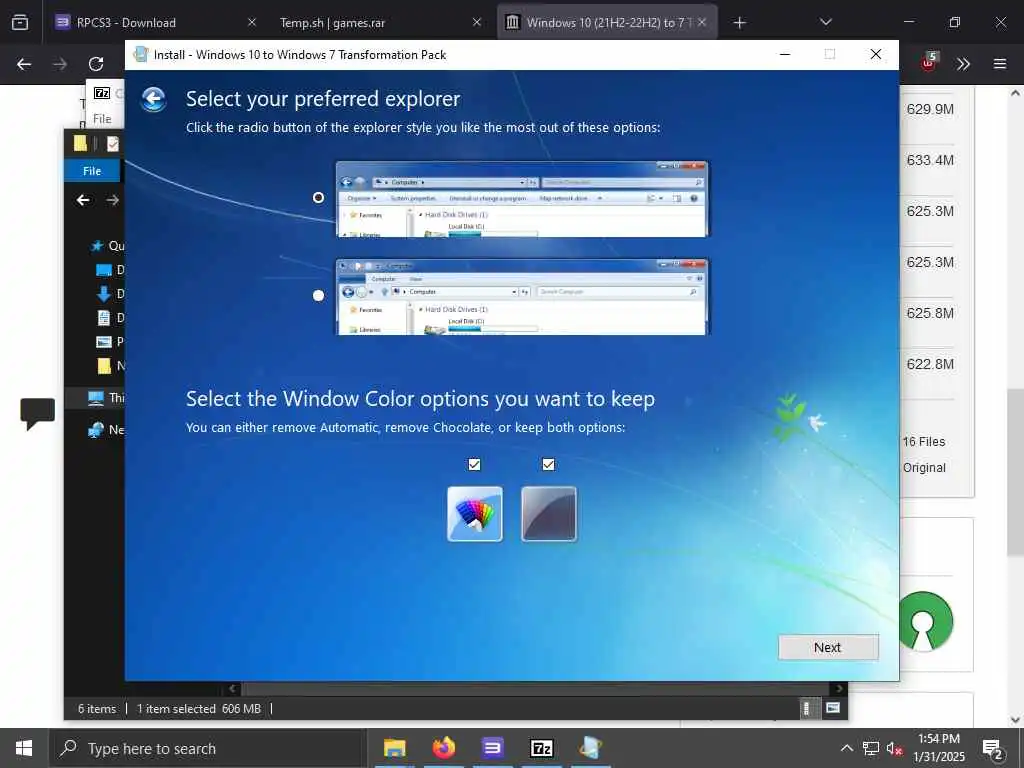Select Network in Explorer sidebar
Screen dimensions: 1024x768
tap(106, 430)
